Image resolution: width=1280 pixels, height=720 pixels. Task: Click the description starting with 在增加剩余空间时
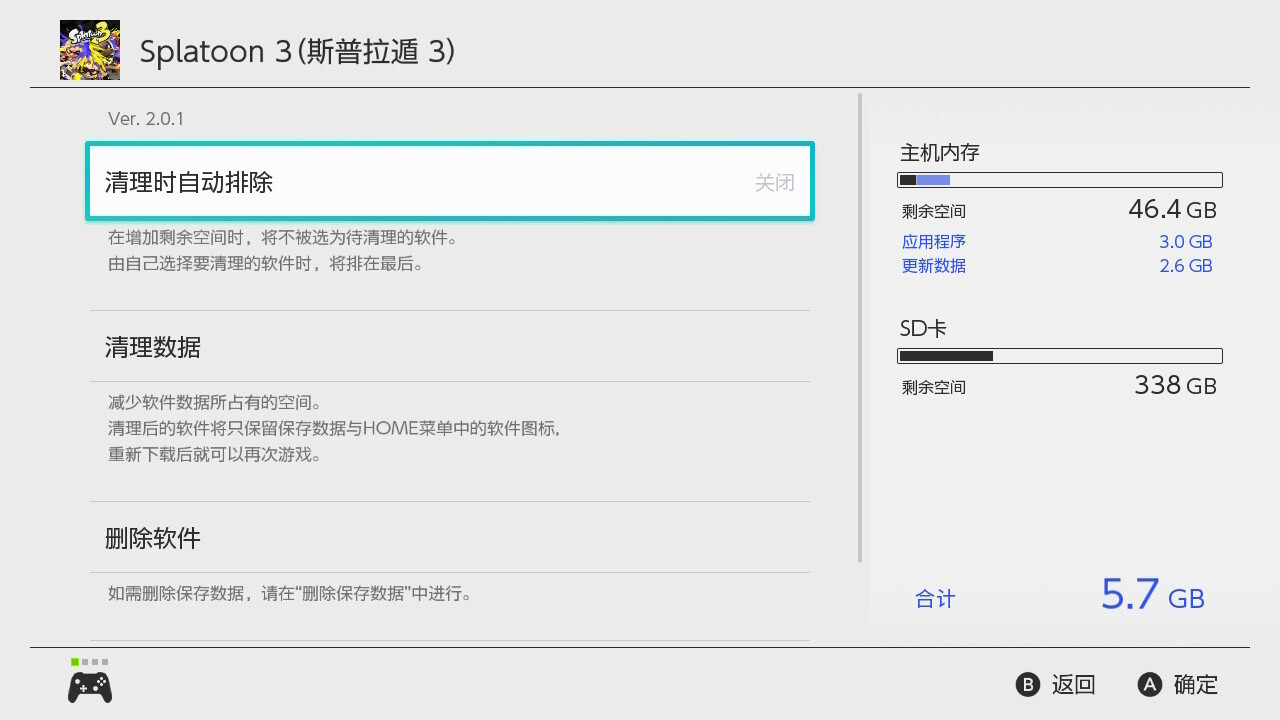[x=283, y=252]
